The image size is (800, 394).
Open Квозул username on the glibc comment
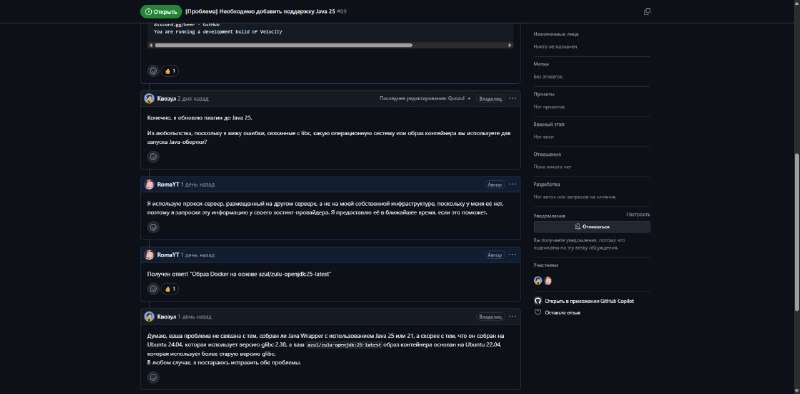coord(166,316)
